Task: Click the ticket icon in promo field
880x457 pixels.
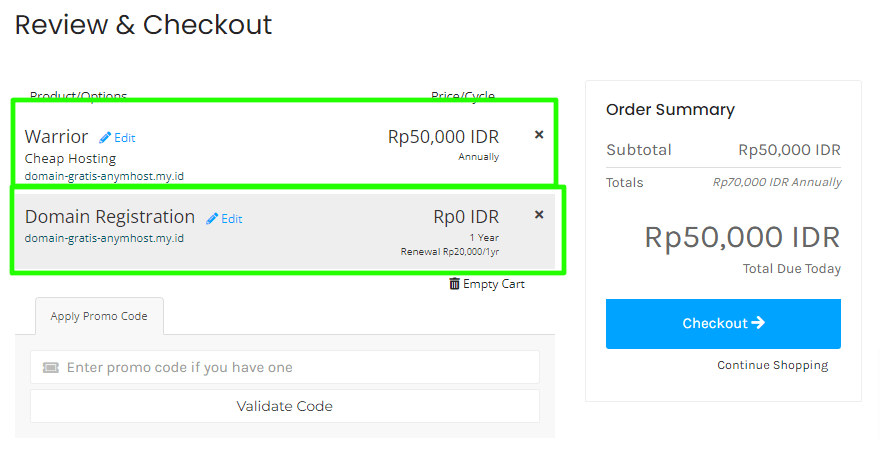Action: pyautogui.click(x=51, y=368)
